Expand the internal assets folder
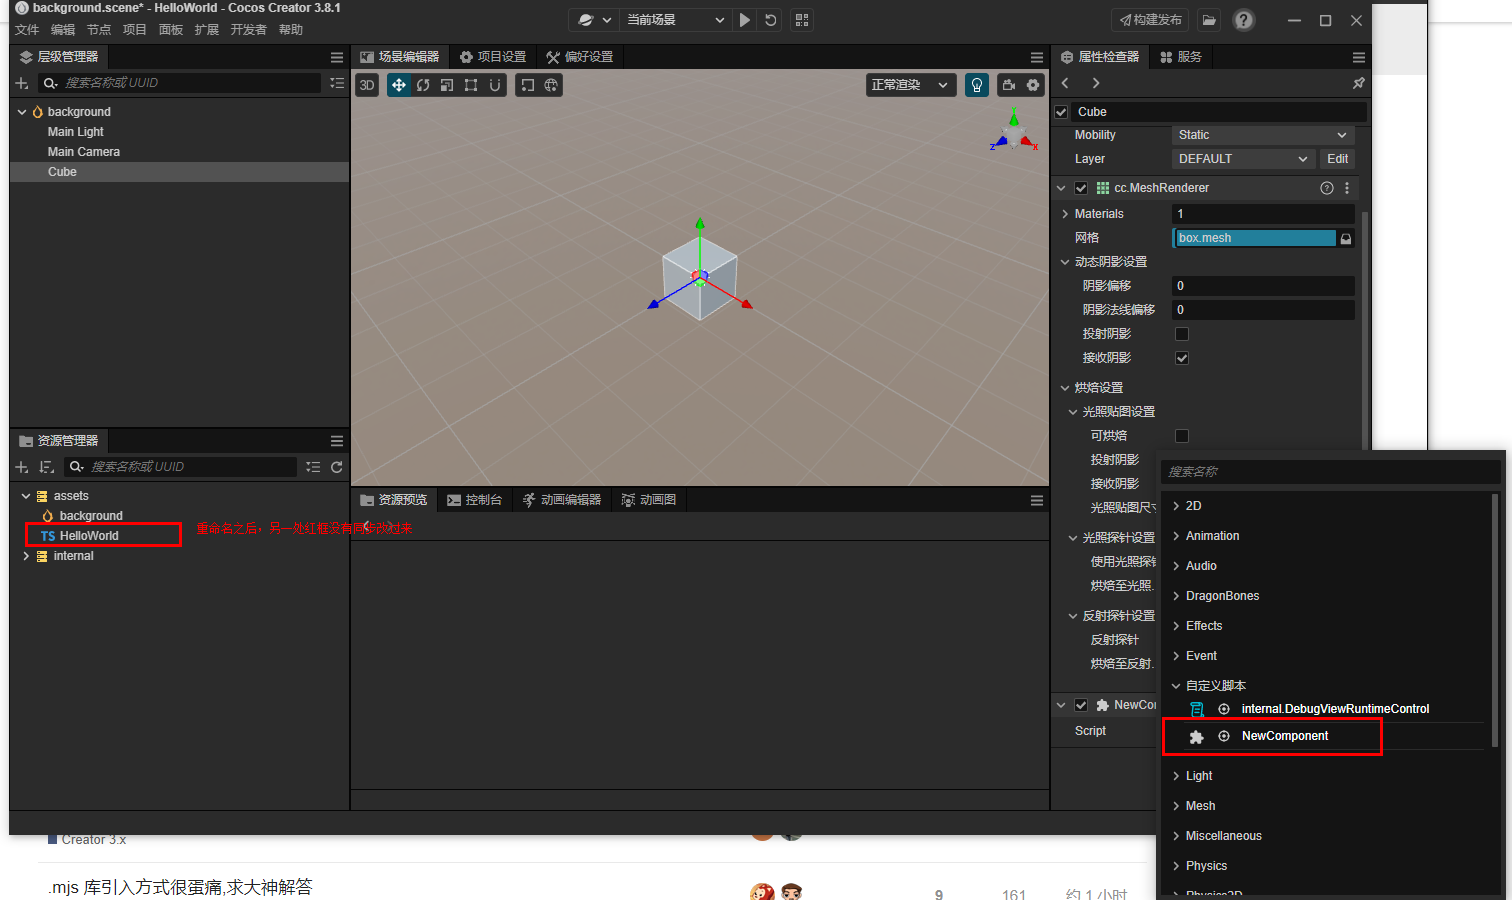 26,556
